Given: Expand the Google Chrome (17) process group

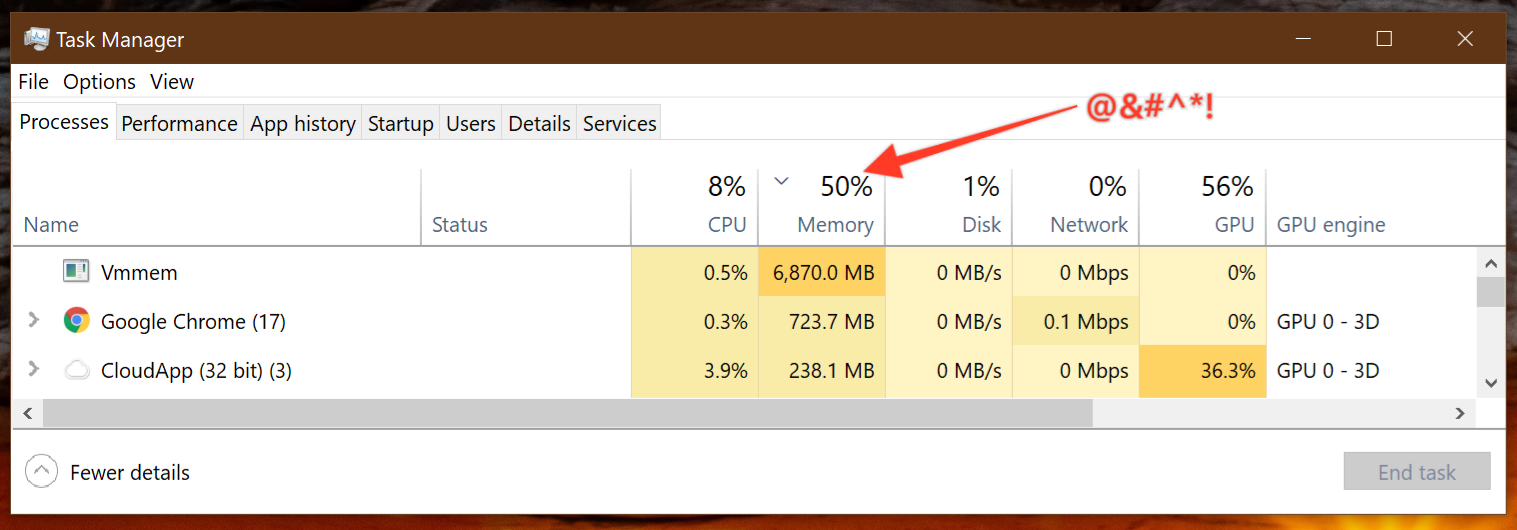Looking at the screenshot, I should coord(33,320).
